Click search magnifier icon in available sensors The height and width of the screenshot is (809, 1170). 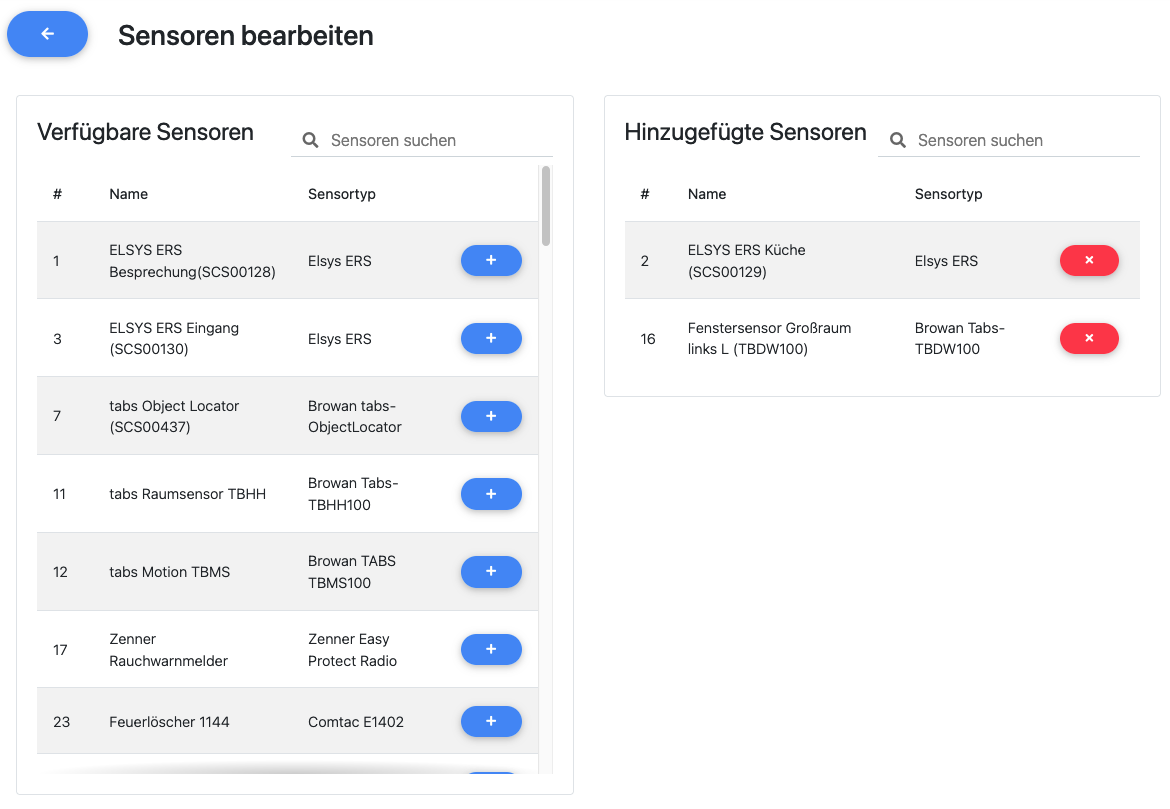point(311,140)
